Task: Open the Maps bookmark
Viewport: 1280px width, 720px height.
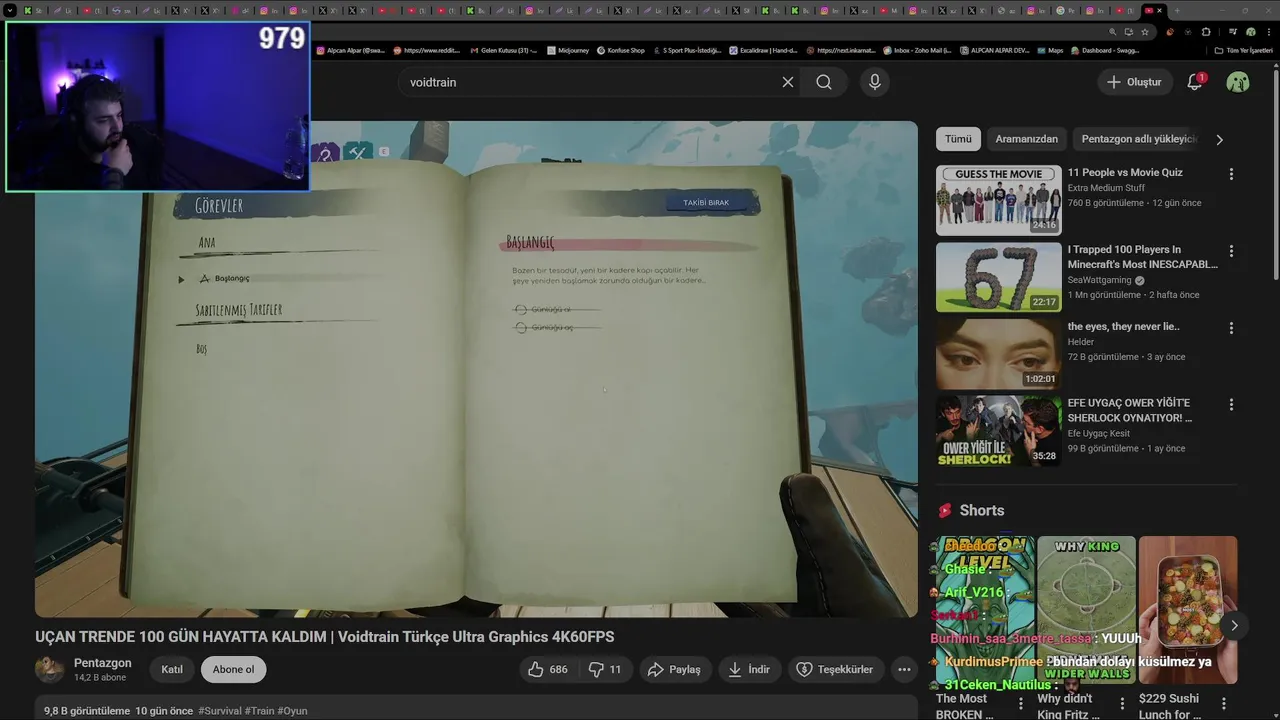Action: 1050,50
